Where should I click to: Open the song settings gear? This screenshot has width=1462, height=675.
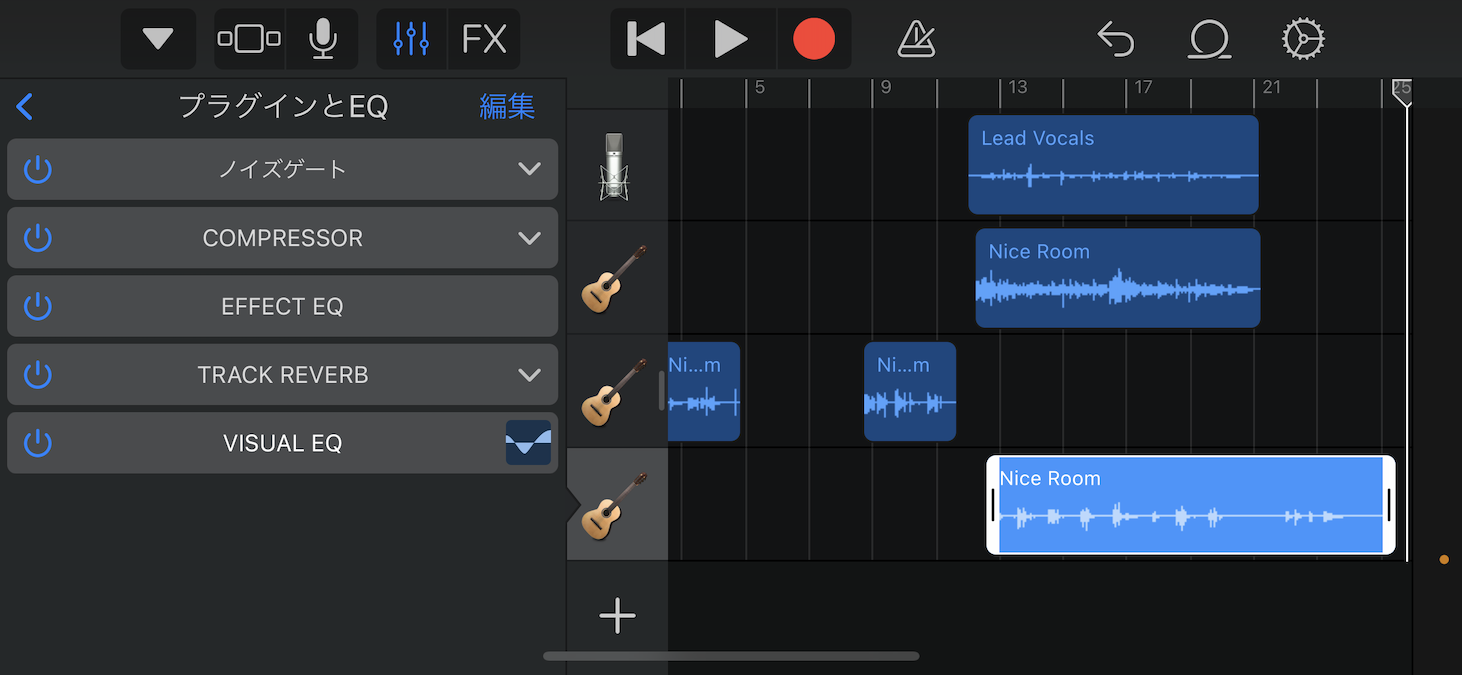tap(1303, 39)
